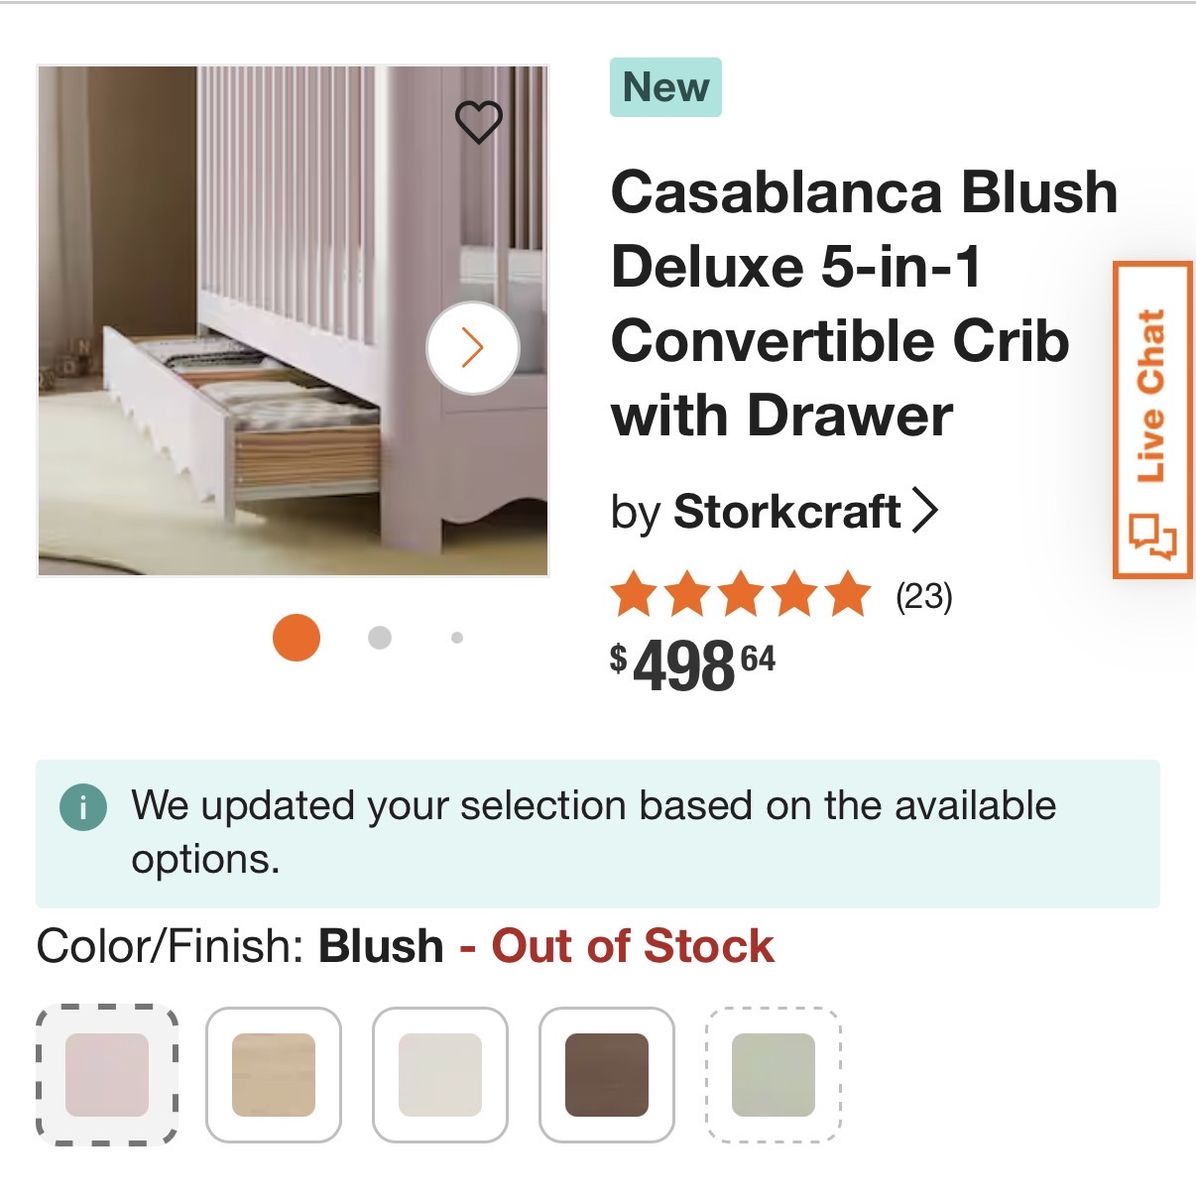Open Live Chat side tab
This screenshot has width=1196, height=1200.
pos(1153,420)
